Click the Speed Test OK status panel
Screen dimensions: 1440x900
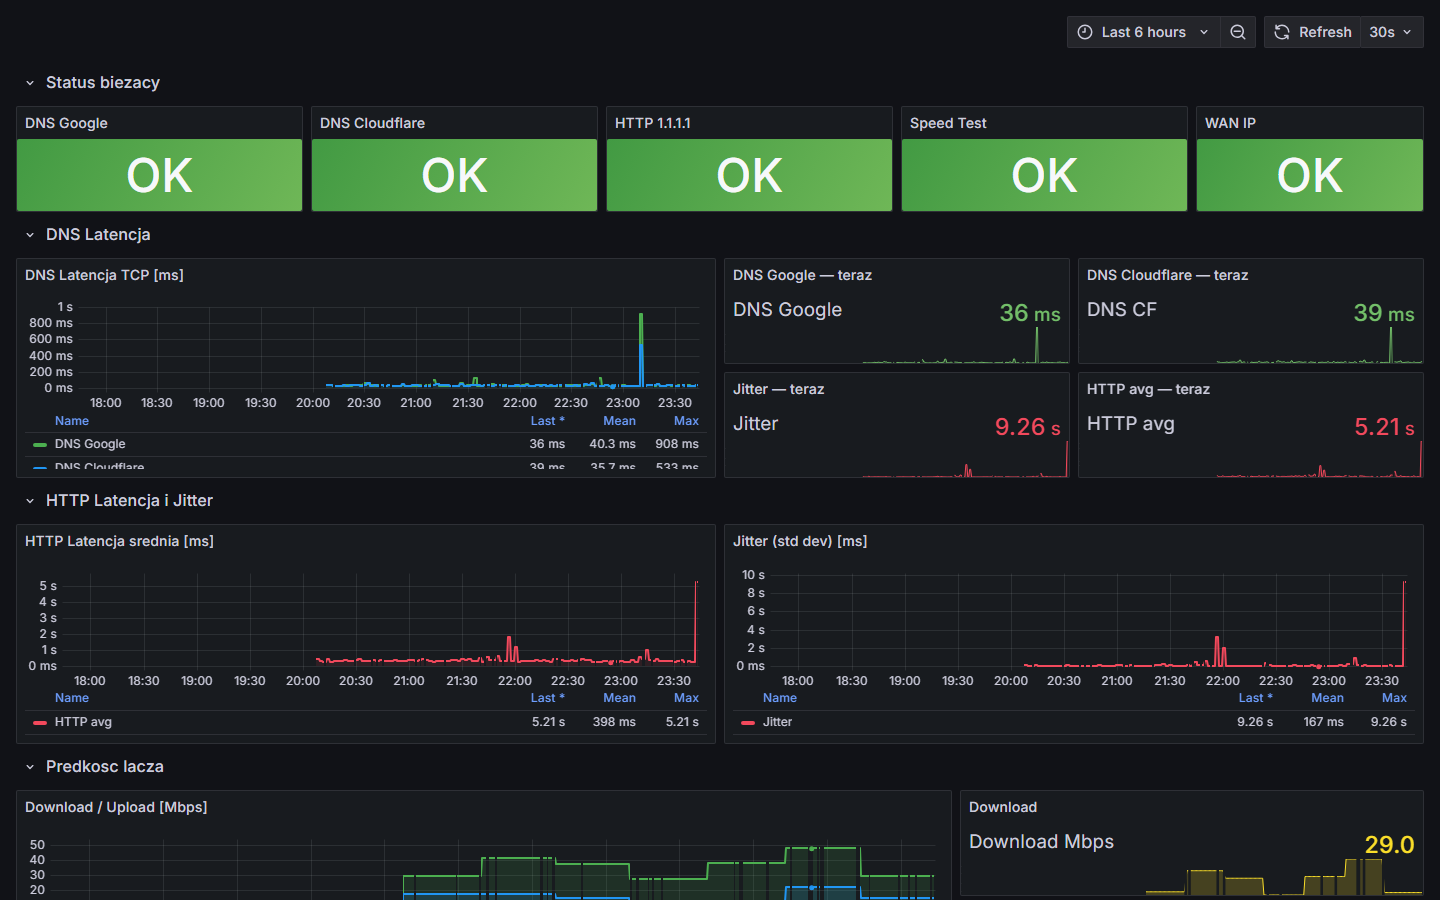1044,175
